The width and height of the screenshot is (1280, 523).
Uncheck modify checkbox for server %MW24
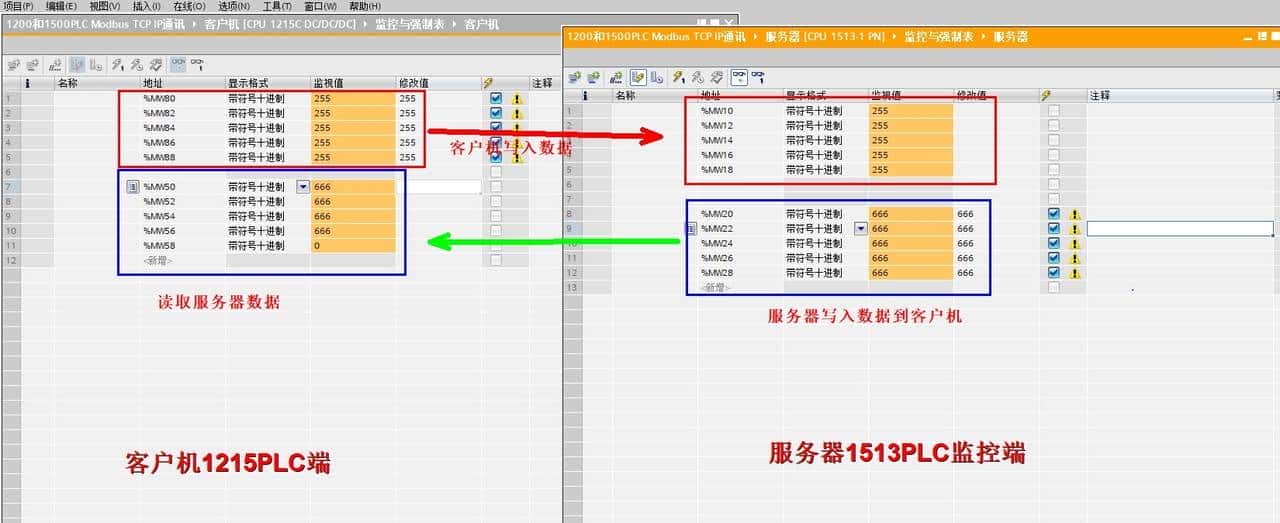1054,243
